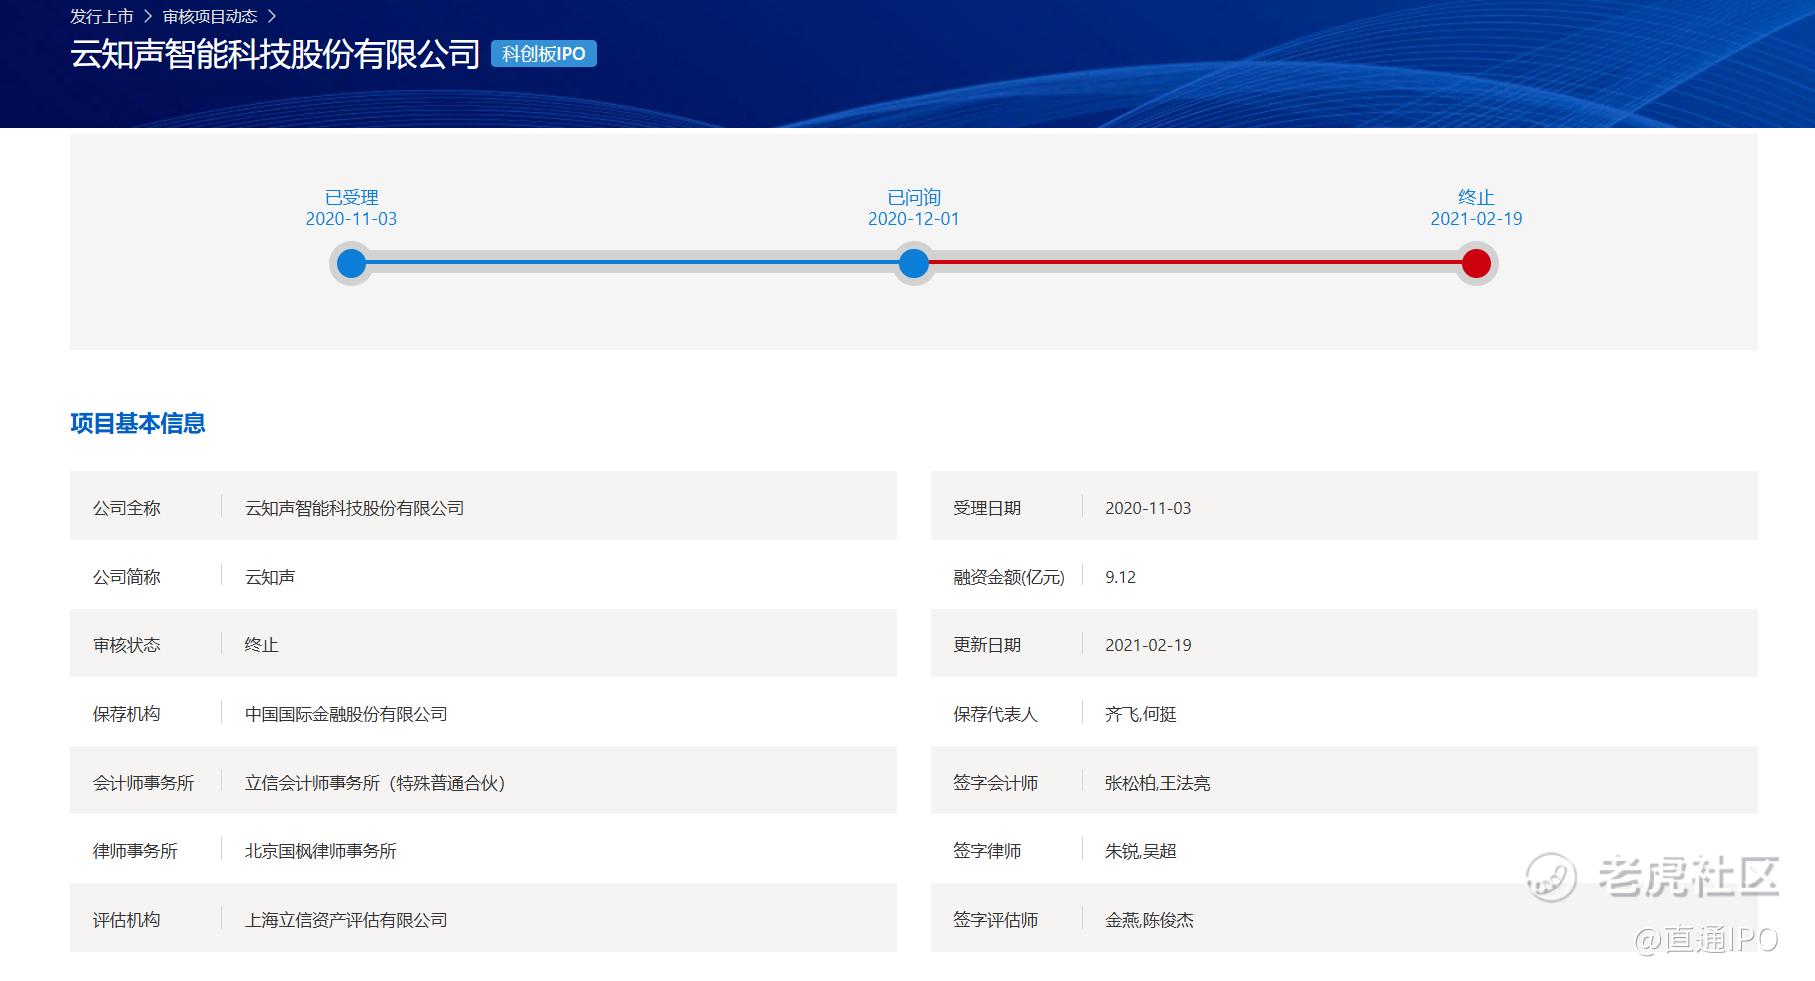
Task: Open the 发行上市 breadcrumb link
Action: (101, 16)
